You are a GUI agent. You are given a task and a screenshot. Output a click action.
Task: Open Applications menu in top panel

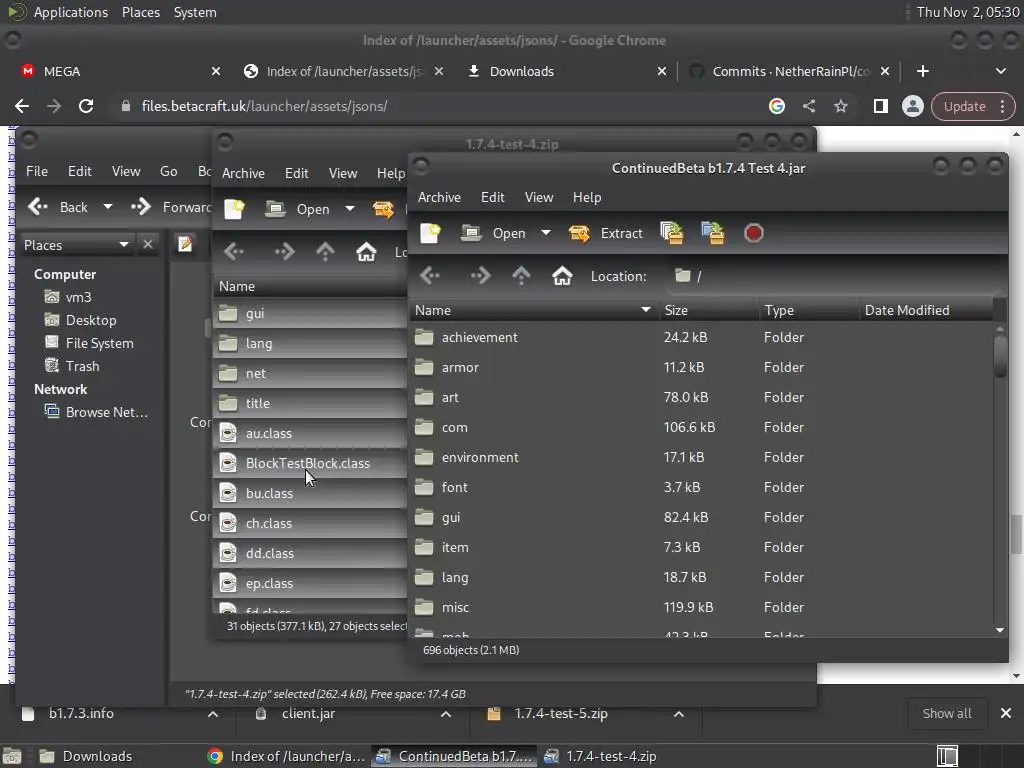pyautogui.click(x=71, y=12)
